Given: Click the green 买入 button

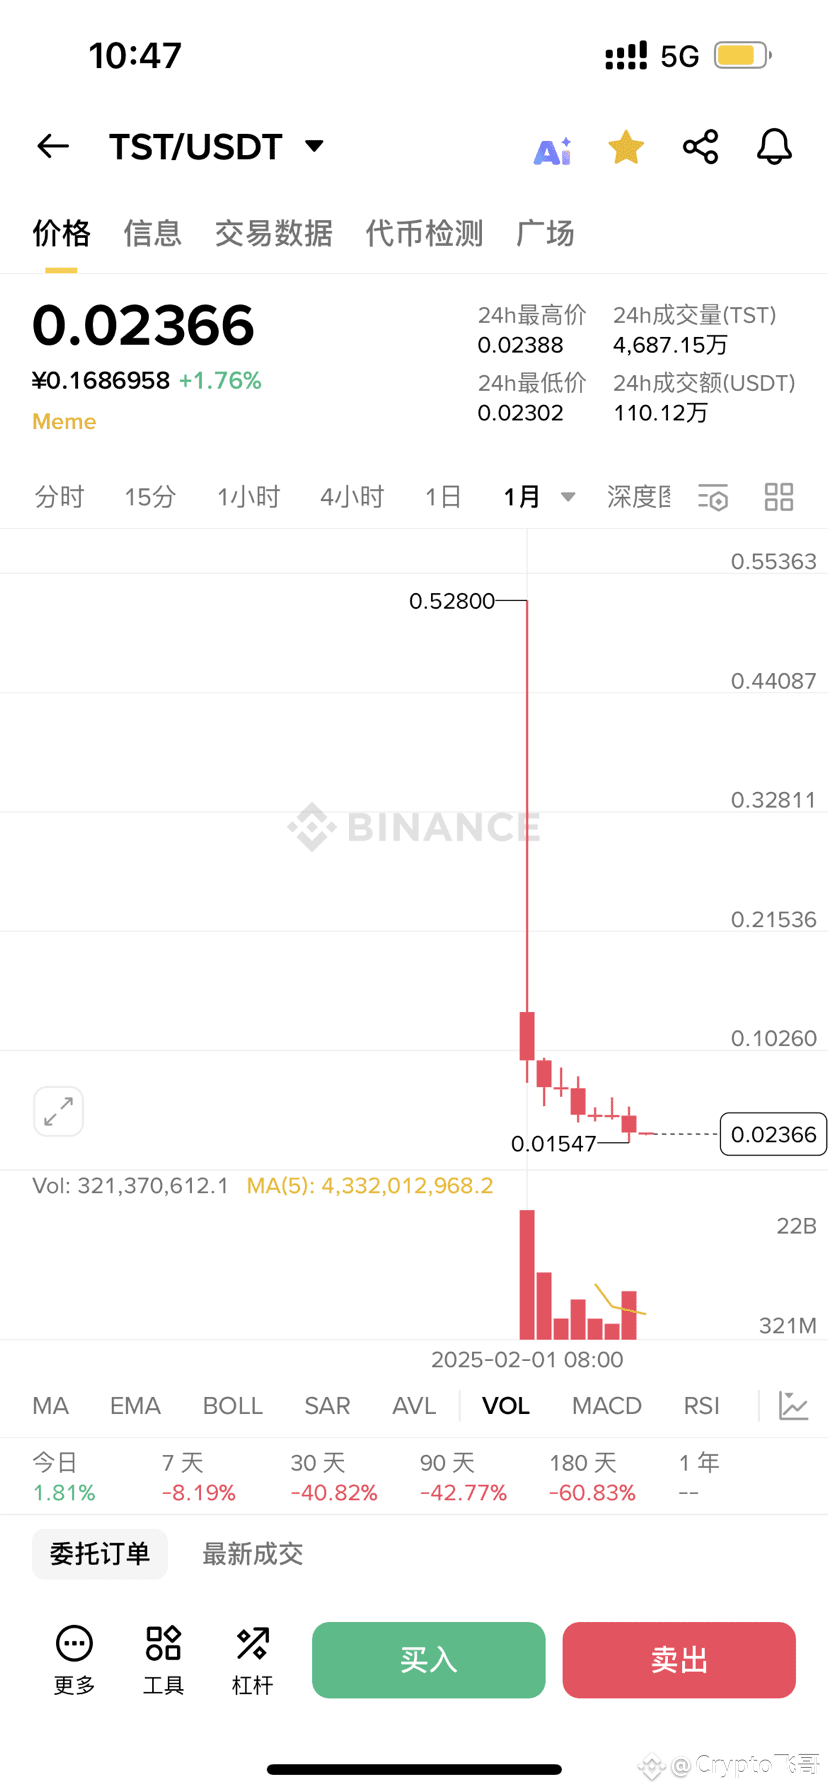Looking at the screenshot, I should 428,1660.
